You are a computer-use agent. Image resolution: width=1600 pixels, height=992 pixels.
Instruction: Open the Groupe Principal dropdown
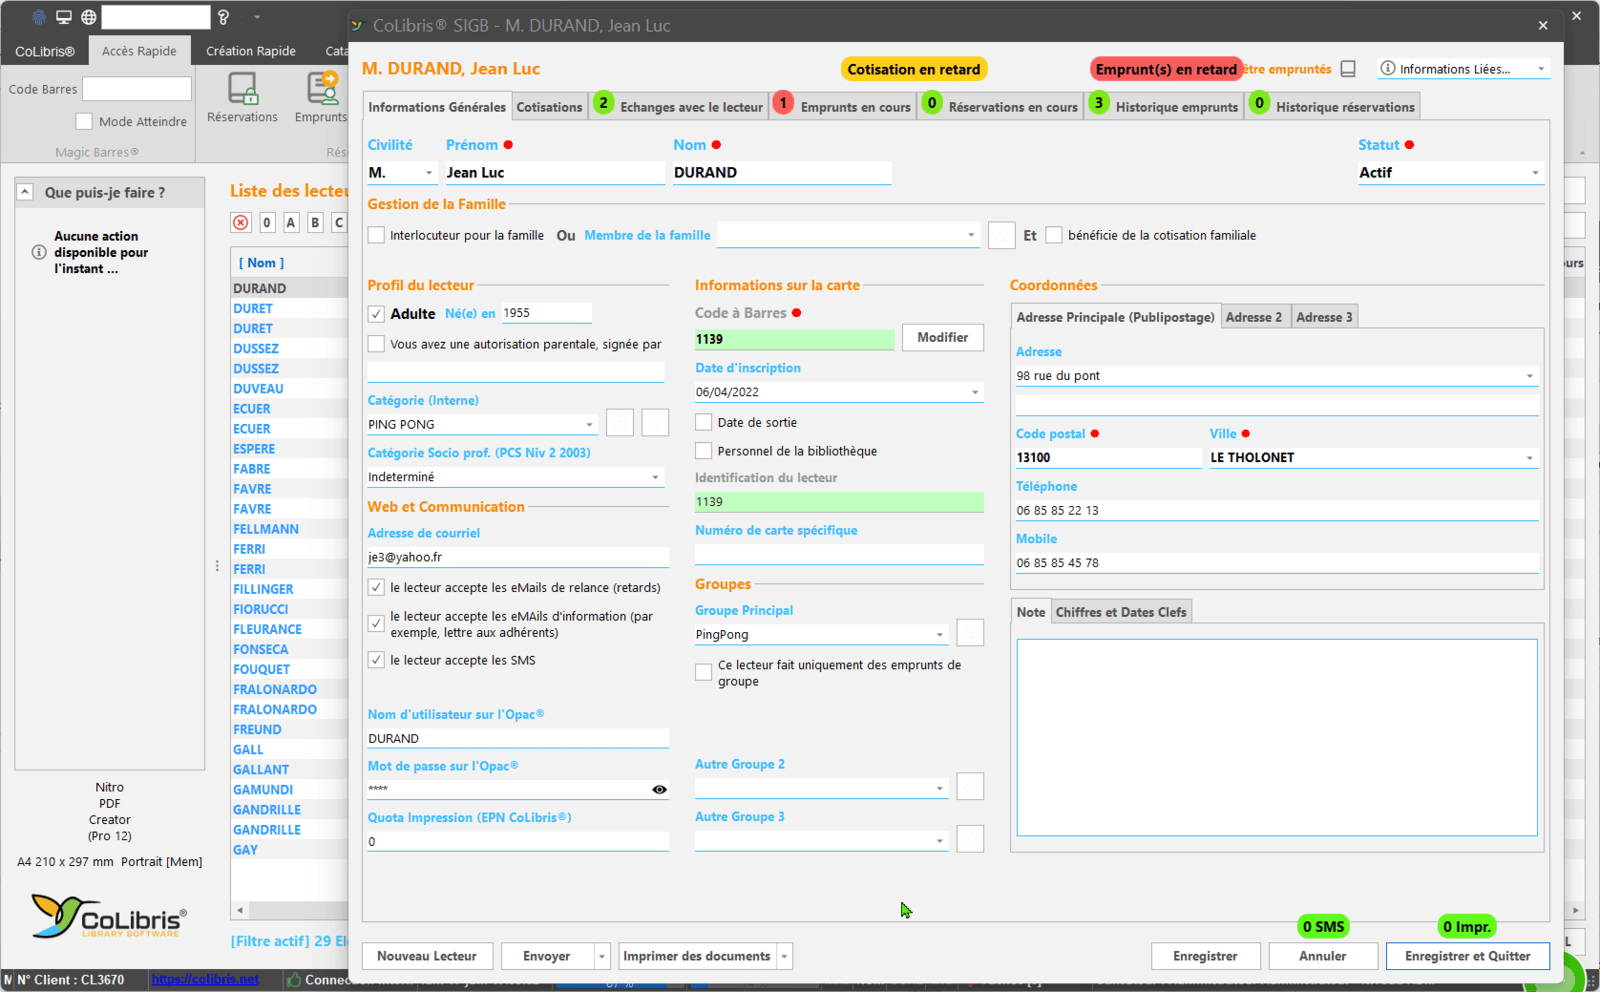tap(939, 635)
